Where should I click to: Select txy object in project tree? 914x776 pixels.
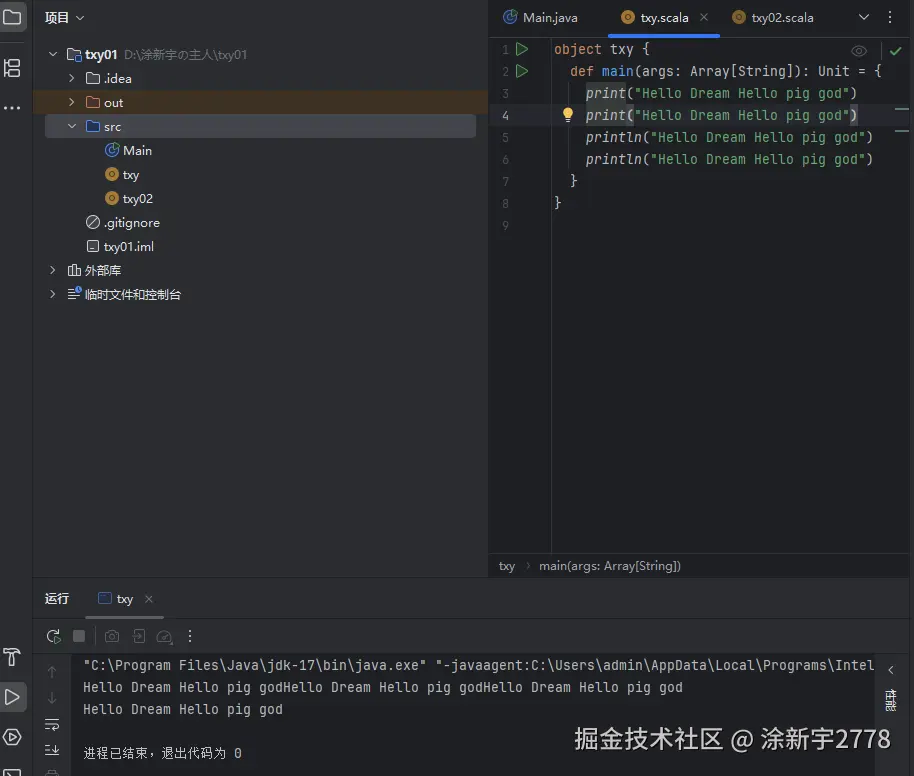tap(122, 174)
